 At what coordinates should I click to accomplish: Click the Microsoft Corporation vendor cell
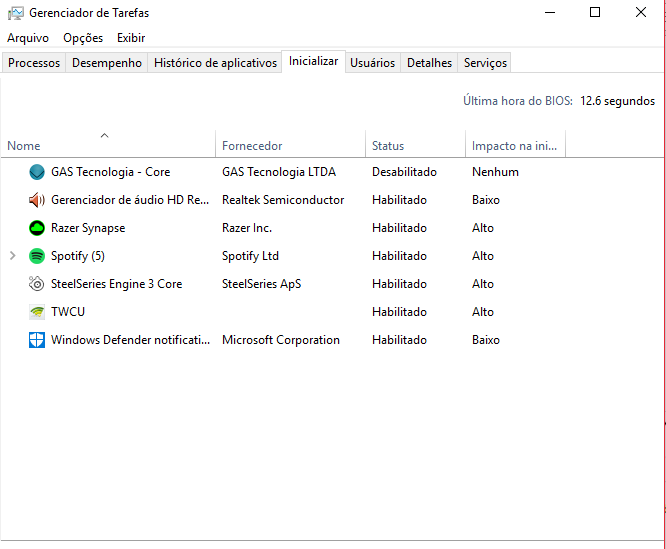pyautogui.click(x=281, y=340)
